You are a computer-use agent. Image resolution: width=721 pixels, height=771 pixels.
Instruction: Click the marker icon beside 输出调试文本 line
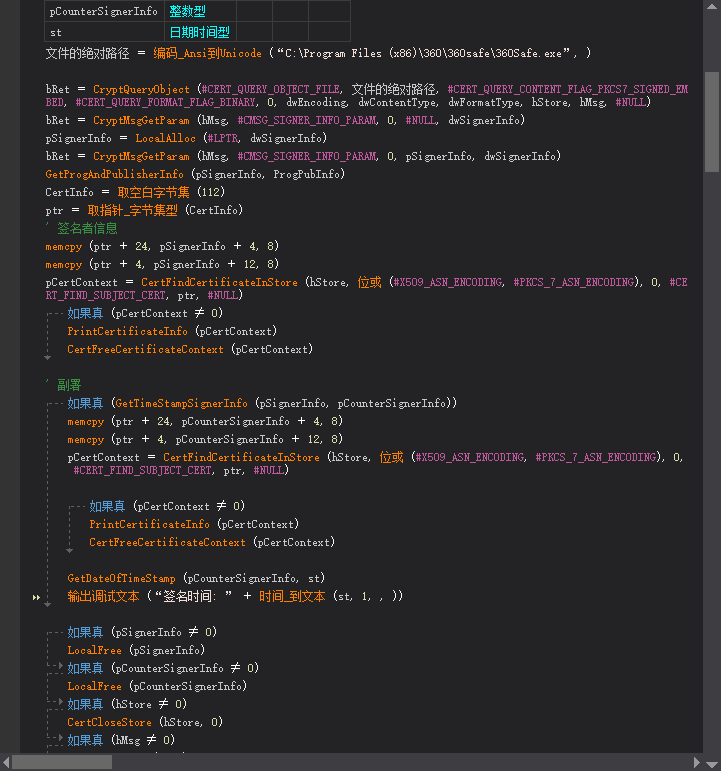click(36, 597)
